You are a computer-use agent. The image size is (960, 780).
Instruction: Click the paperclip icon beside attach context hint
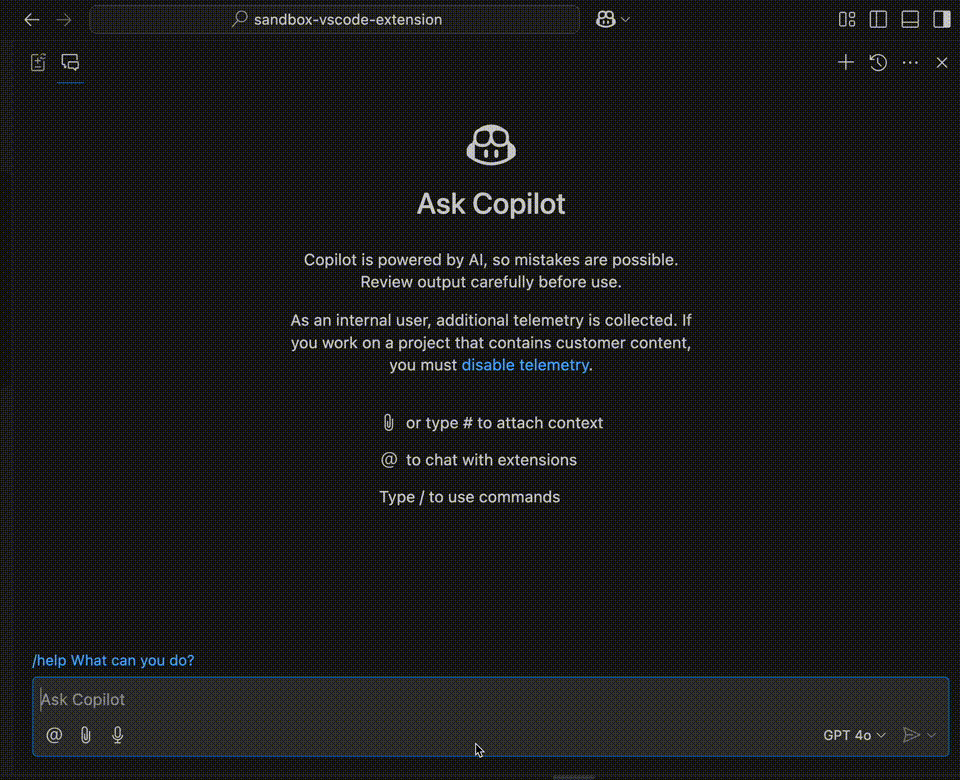(388, 422)
